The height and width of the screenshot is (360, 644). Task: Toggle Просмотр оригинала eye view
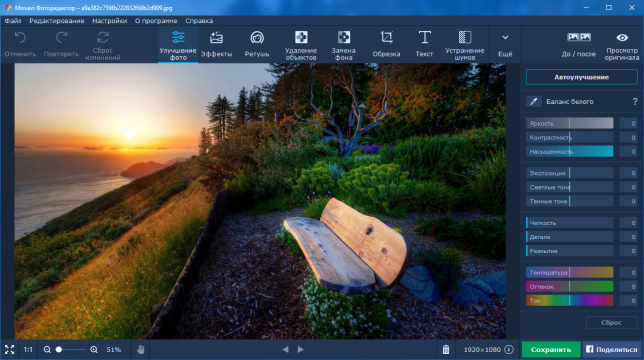(621, 45)
